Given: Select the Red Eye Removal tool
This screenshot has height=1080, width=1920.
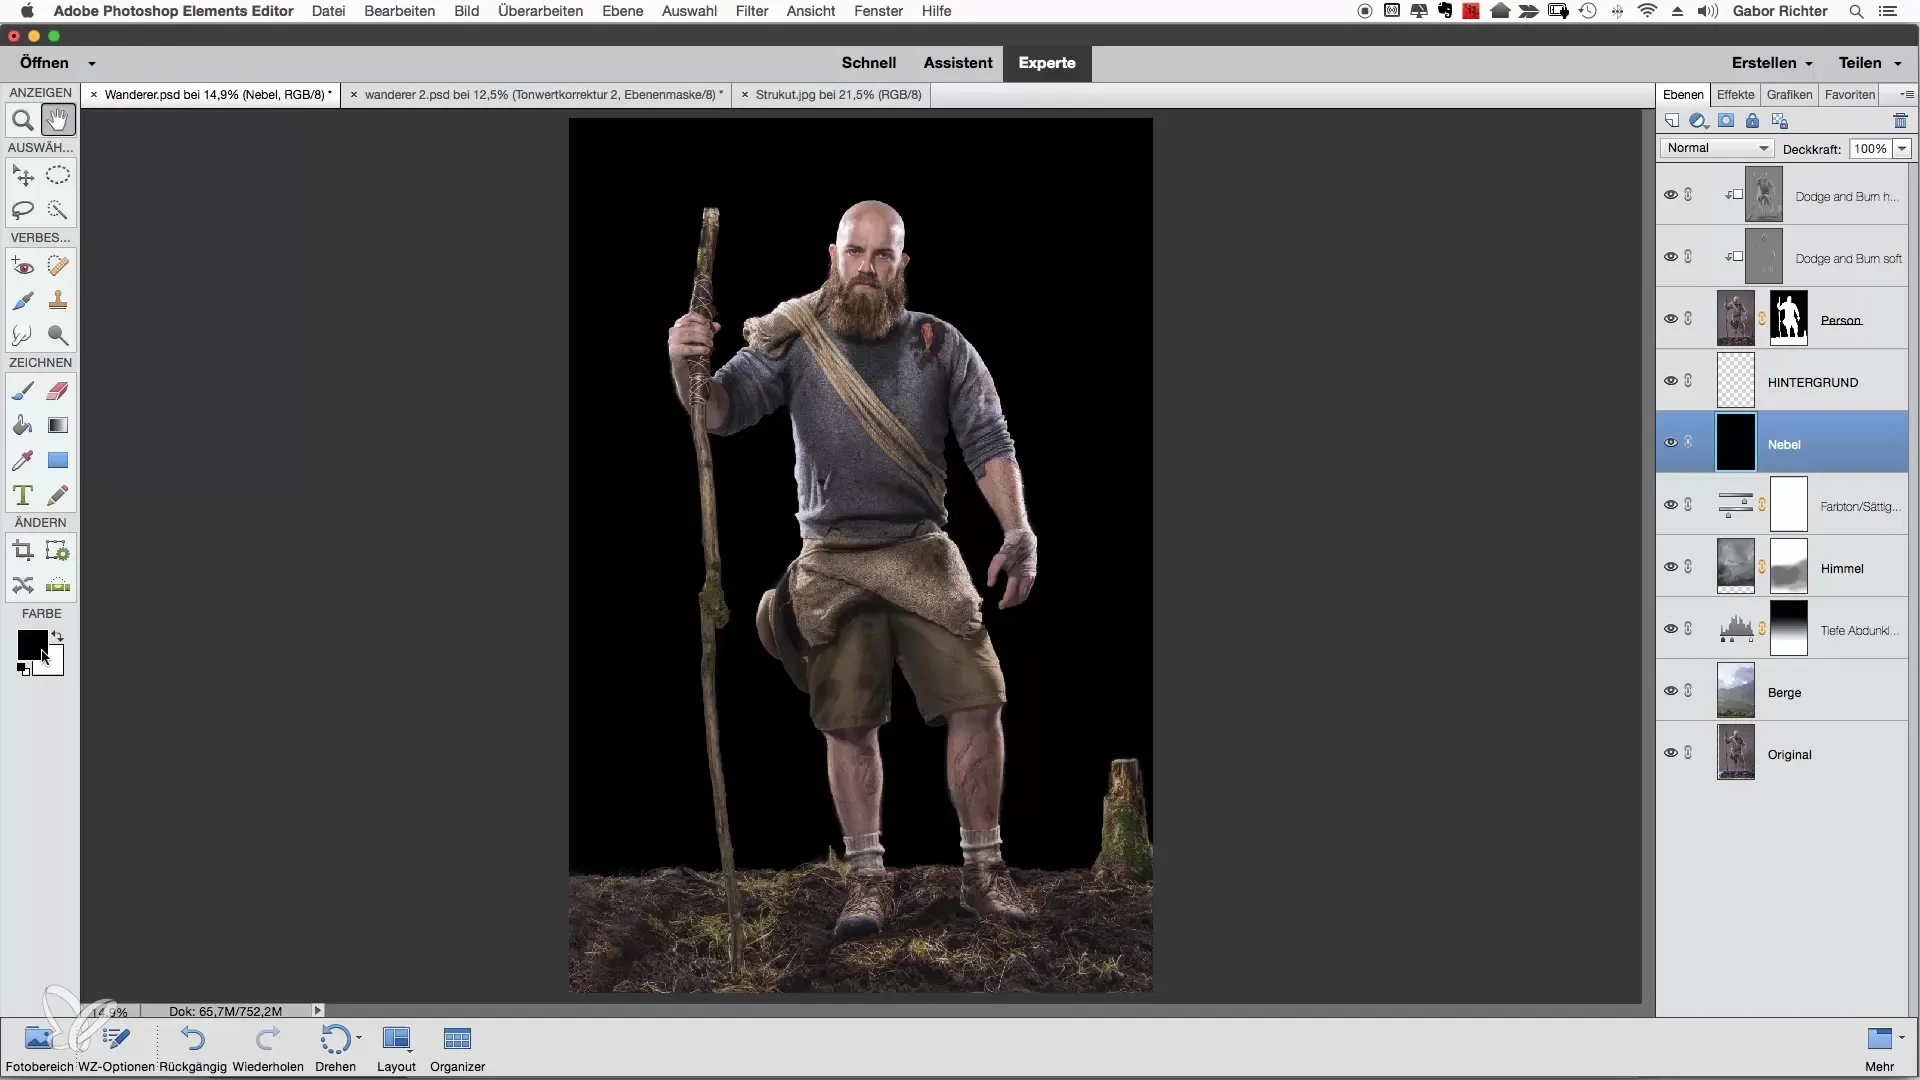Looking at the screenshot, I should tap(22, 266).
